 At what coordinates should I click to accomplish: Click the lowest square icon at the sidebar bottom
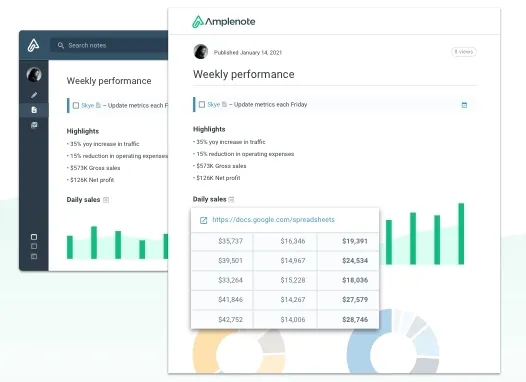[x=34, y=257]
